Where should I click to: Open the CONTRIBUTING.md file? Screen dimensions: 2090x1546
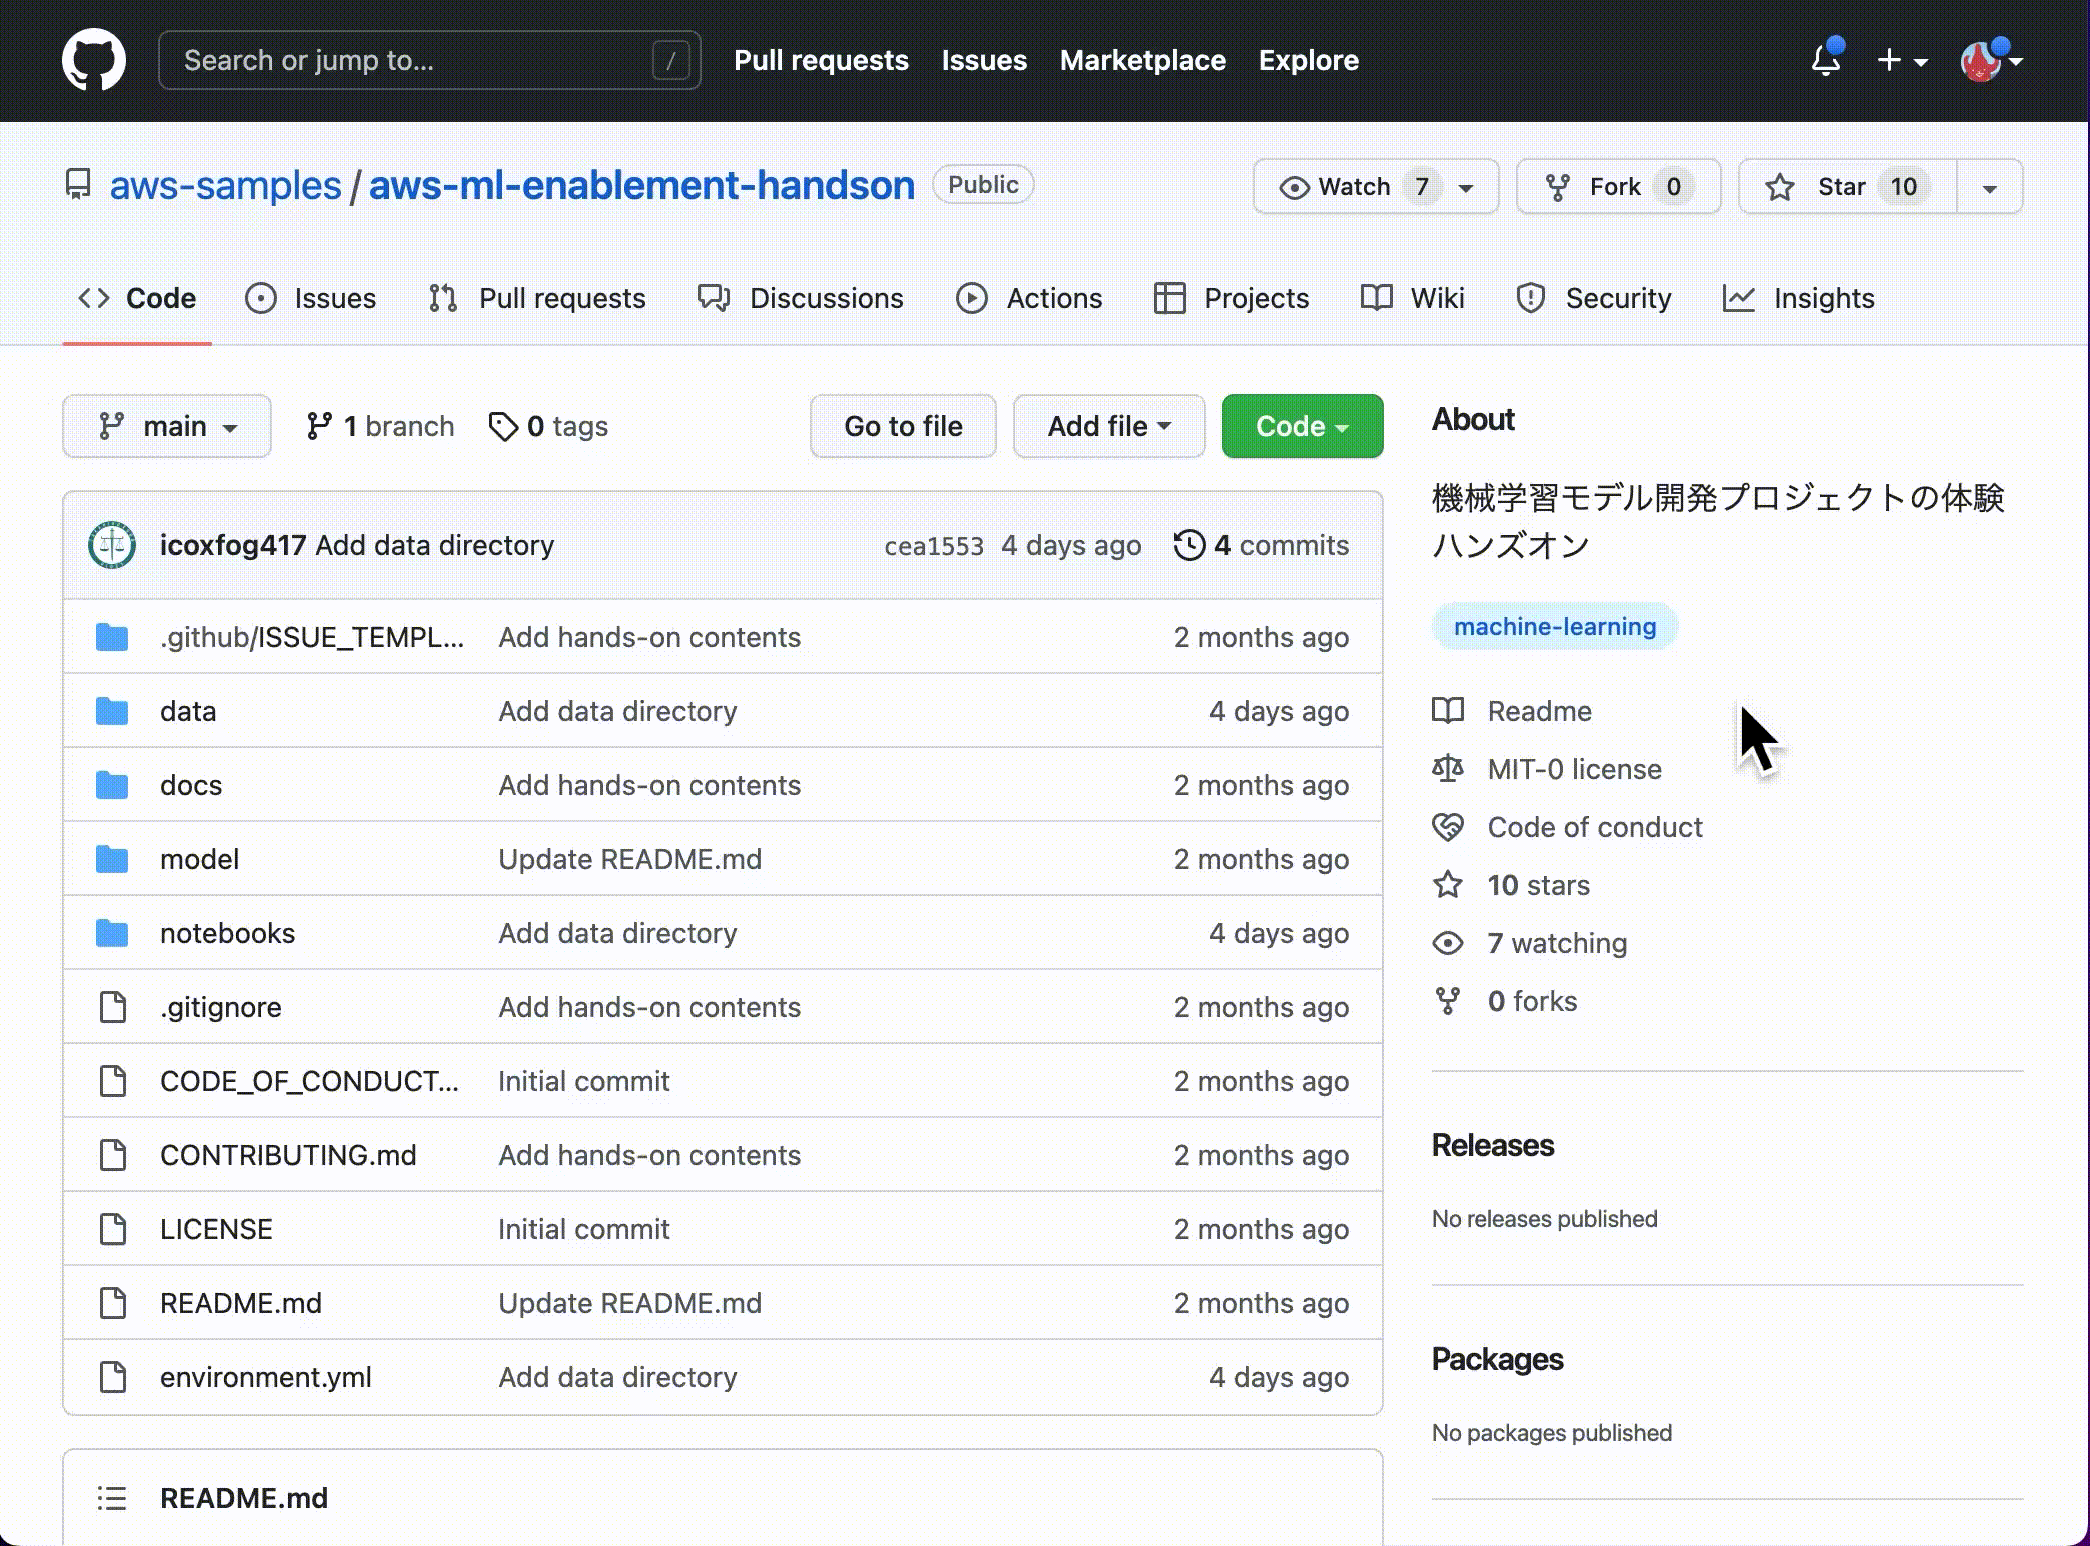288,1155
